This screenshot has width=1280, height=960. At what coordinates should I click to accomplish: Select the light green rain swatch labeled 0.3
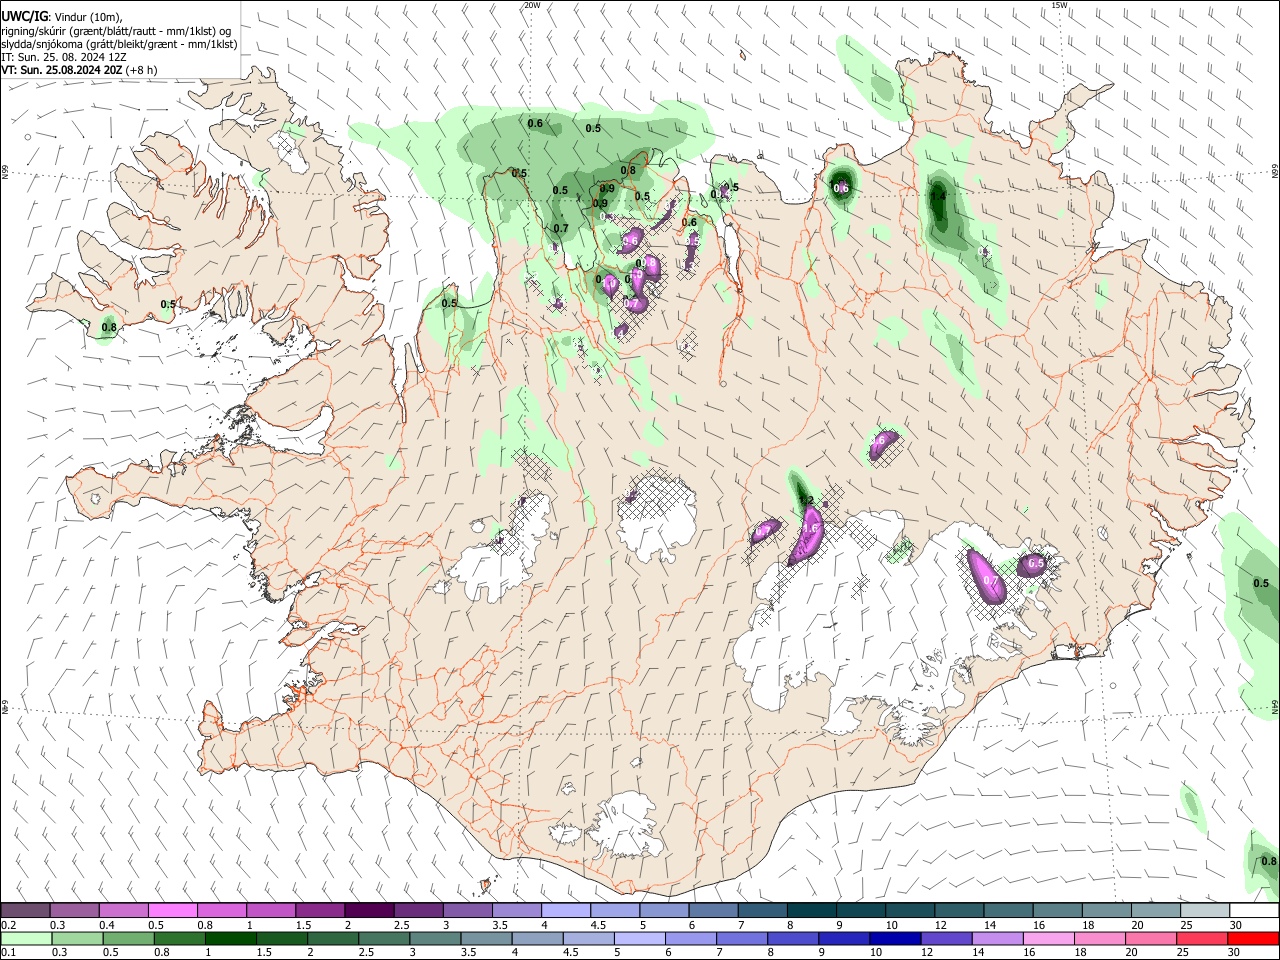[78, 939]
